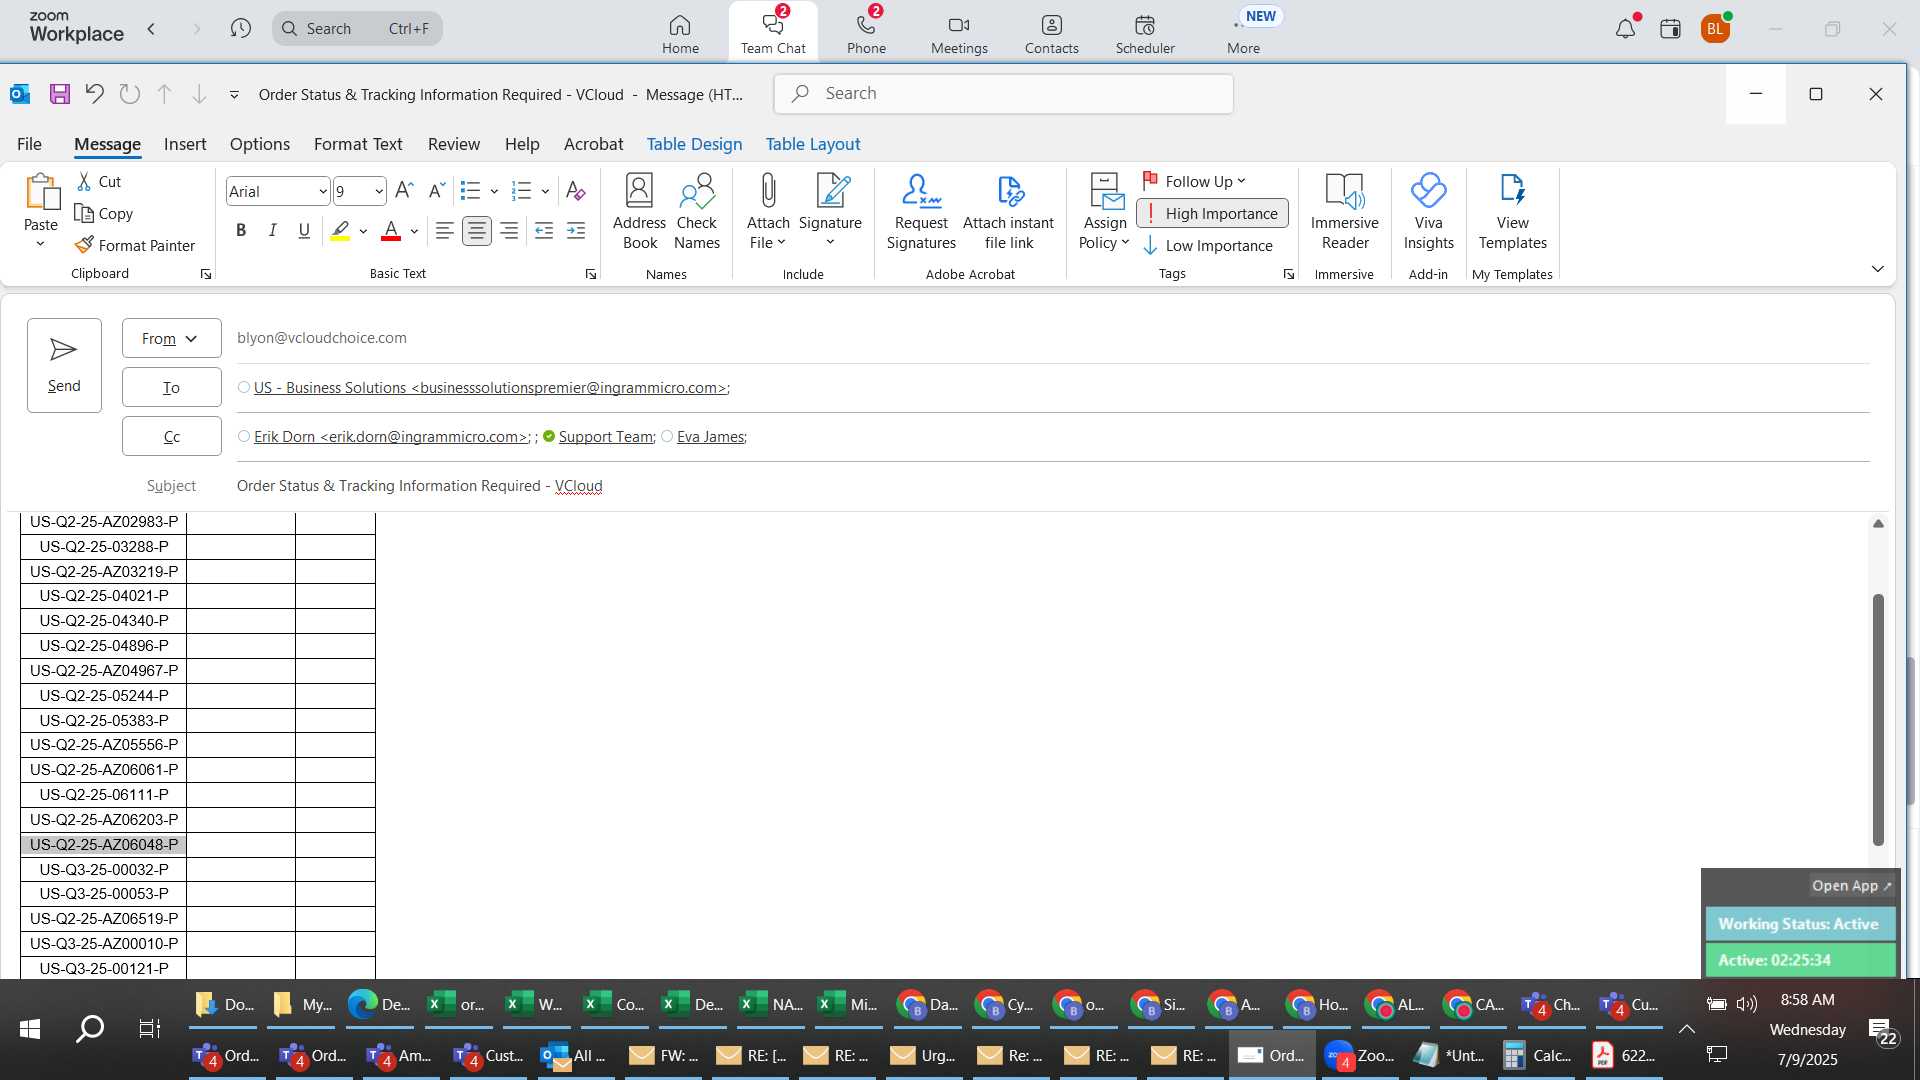The image size is (1920, 1080).
Task: Increase the paragraph indent
Action: pyautogui.click(x=576, y=231)
